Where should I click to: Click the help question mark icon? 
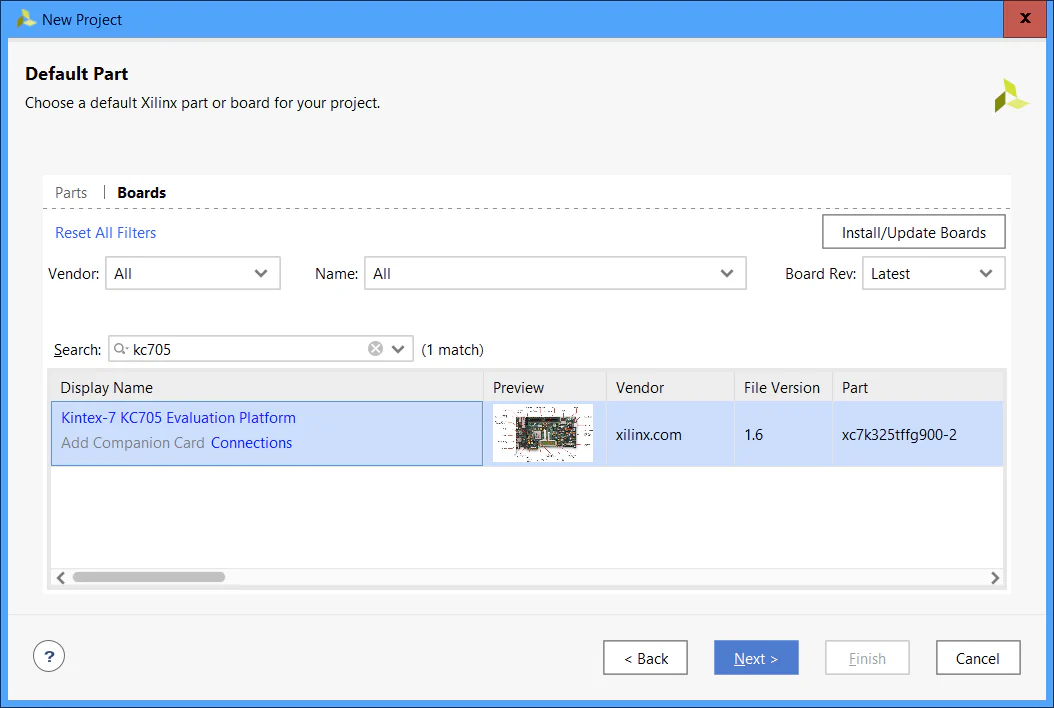tap(49, 656)
